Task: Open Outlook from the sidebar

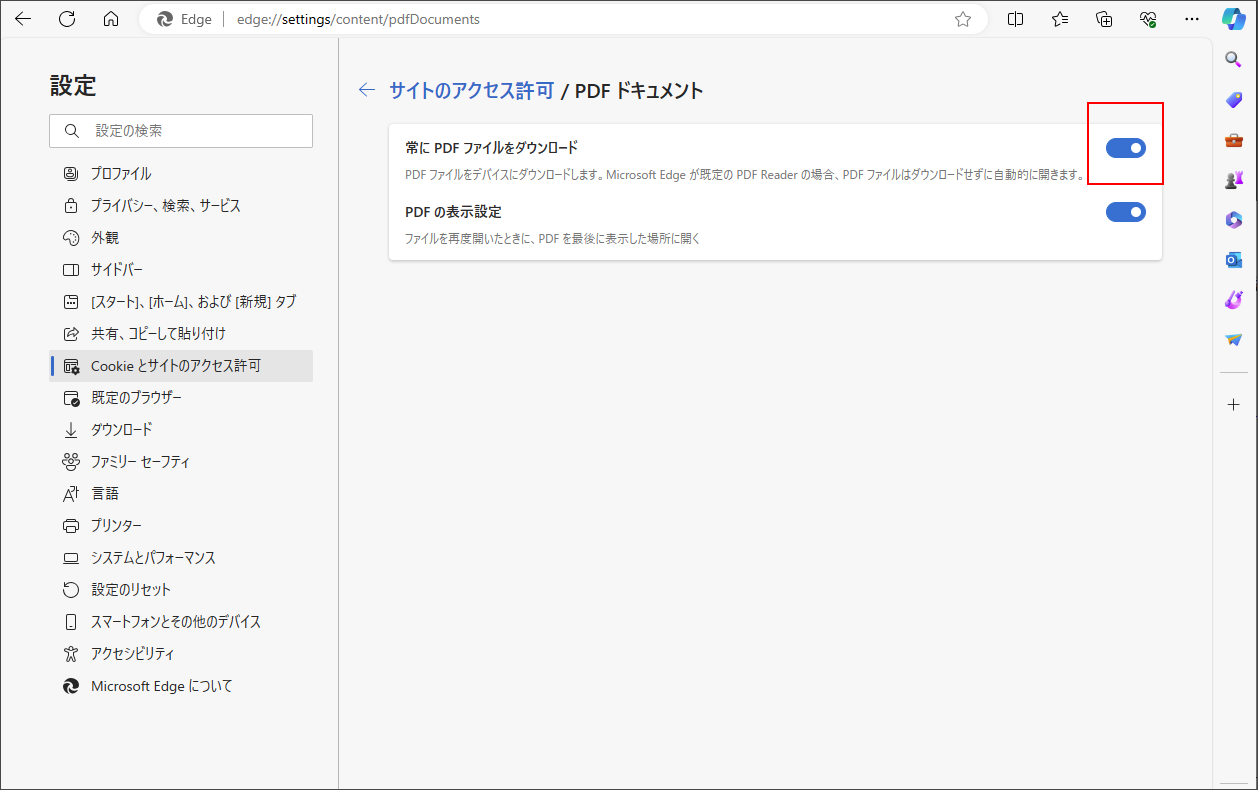Action: tap(1233, 259)
